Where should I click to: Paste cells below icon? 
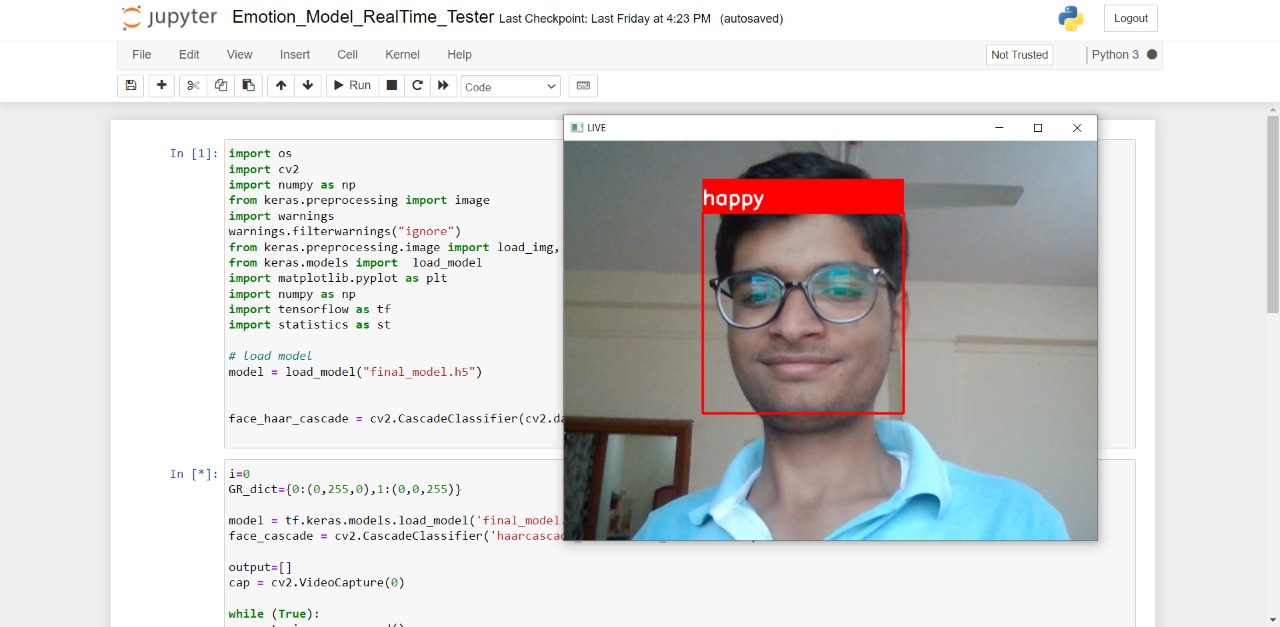pos(248,86)
